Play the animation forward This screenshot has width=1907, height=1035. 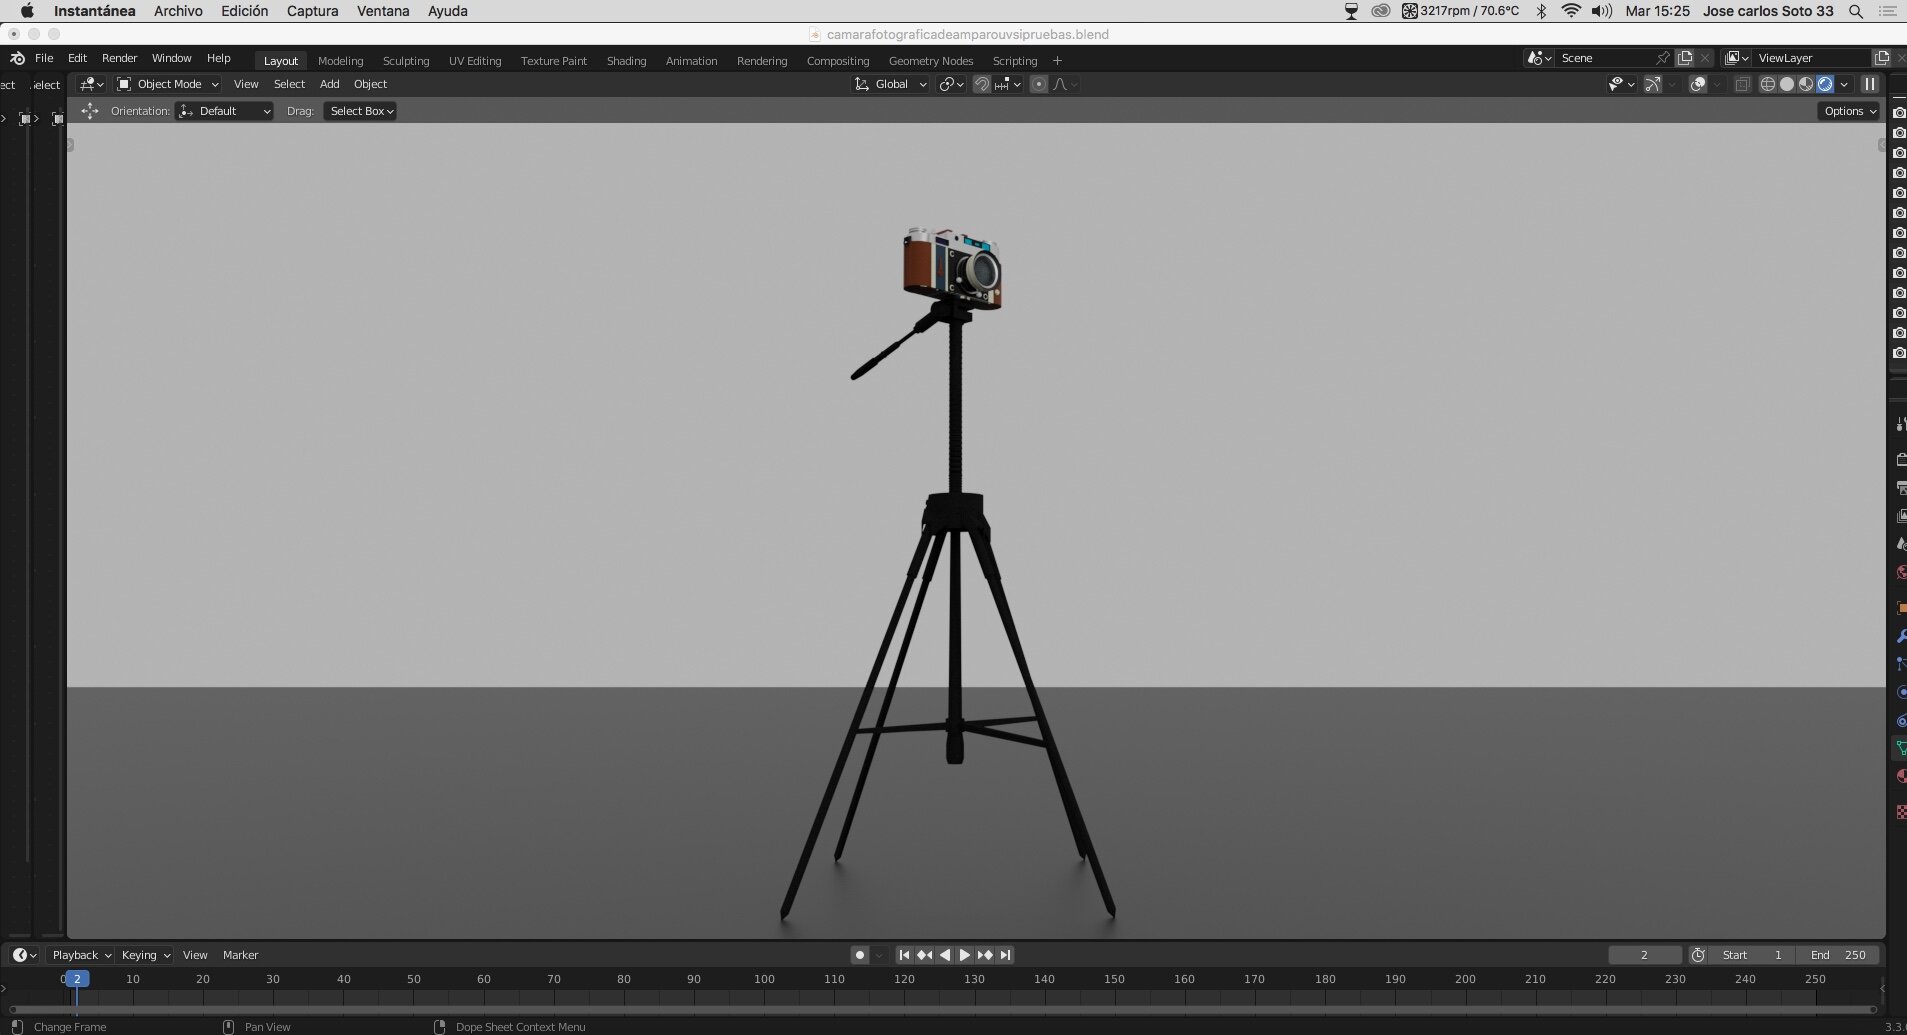pyautogui.click(x=964, y=955)
